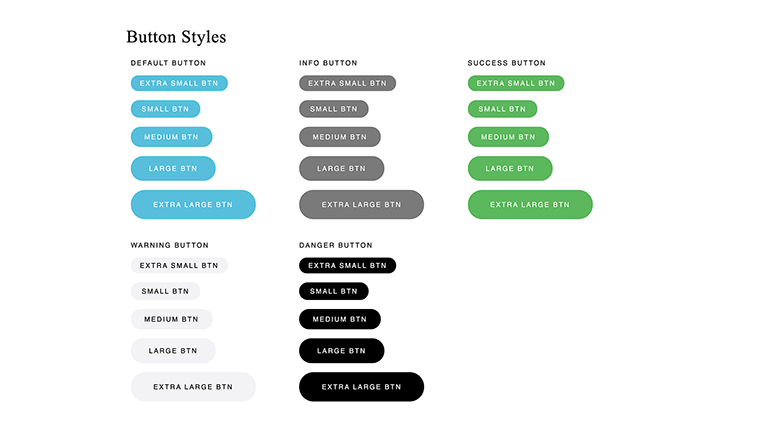This screenshot has height=423, width=758.
Task: Click the green Small Btn under Success Button
Action: [x=502, y=109]
